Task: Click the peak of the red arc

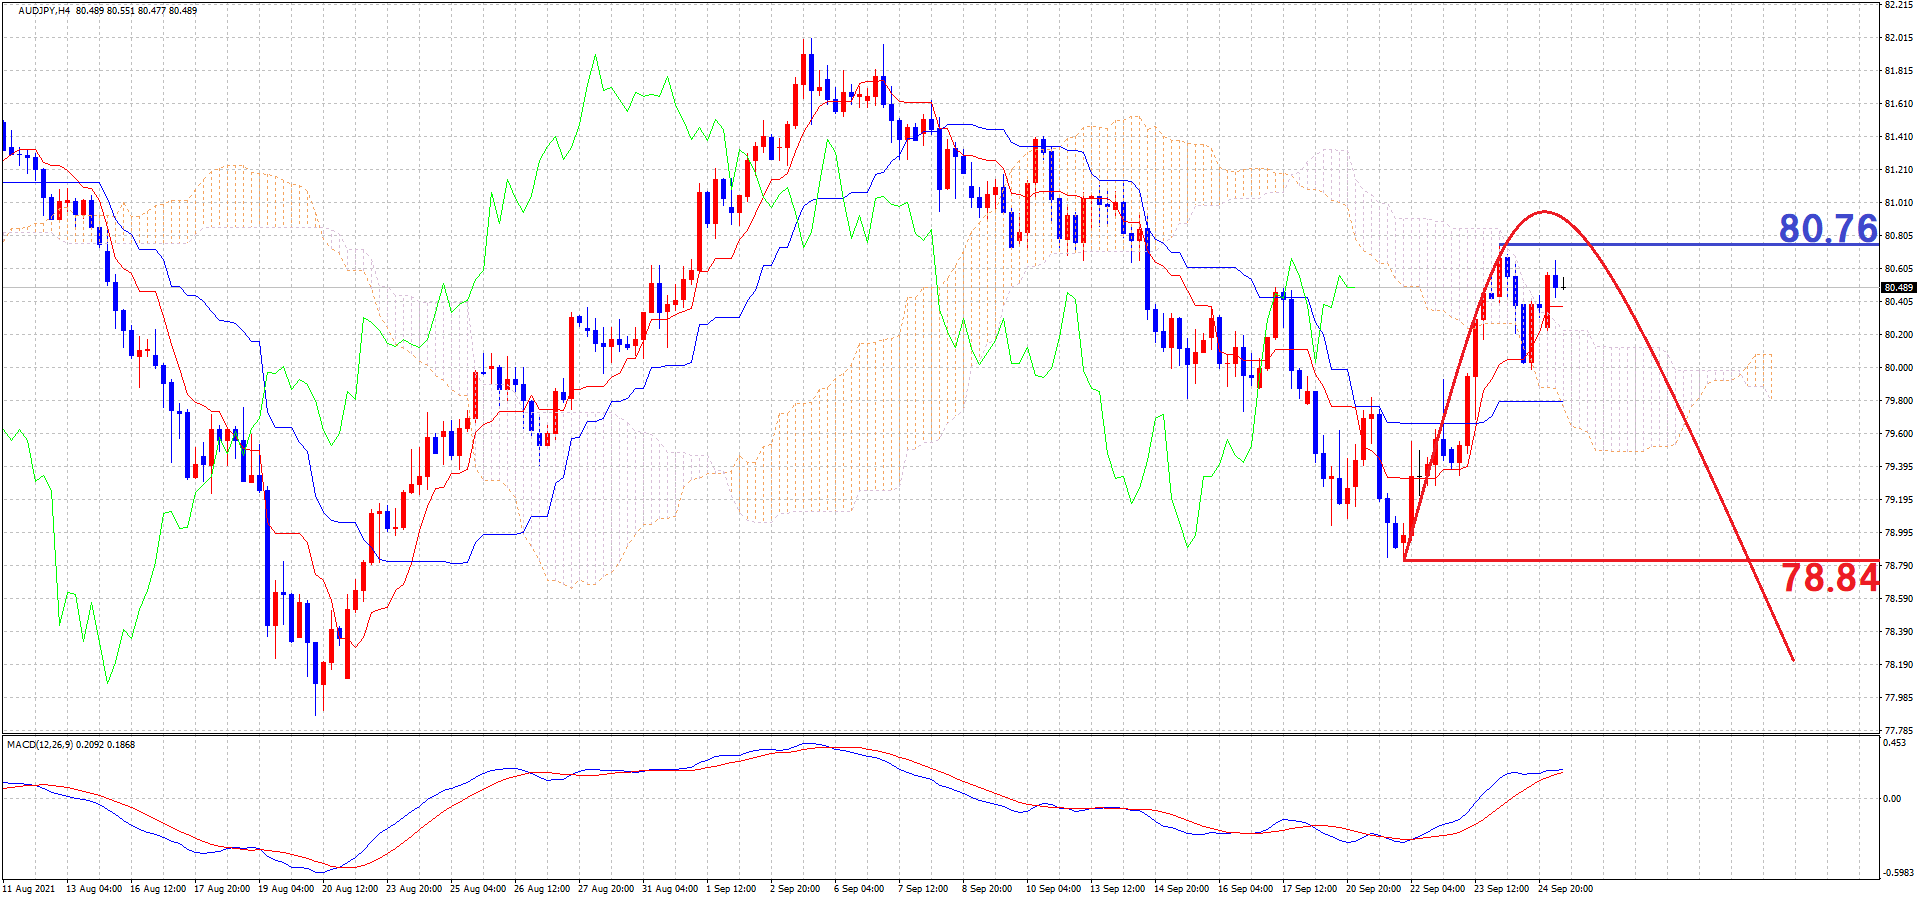Action: tap(1544, 212)
